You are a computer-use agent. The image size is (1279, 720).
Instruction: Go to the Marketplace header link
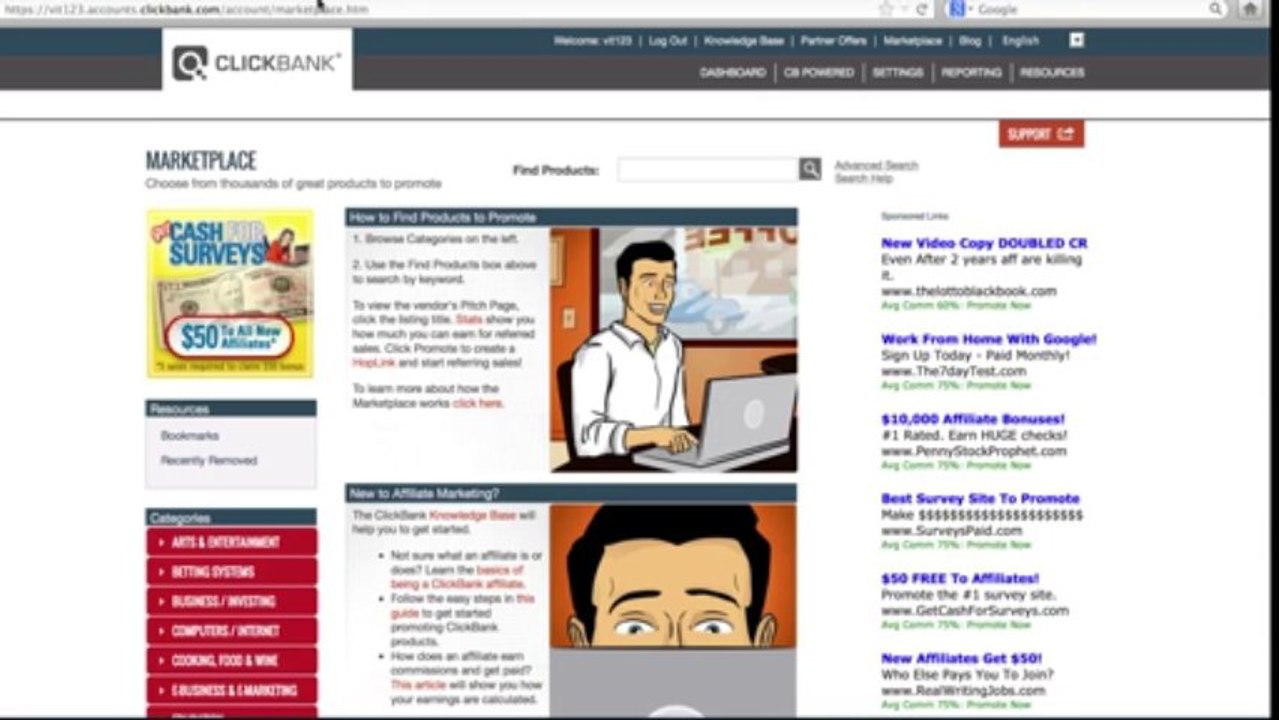point(913,41)
